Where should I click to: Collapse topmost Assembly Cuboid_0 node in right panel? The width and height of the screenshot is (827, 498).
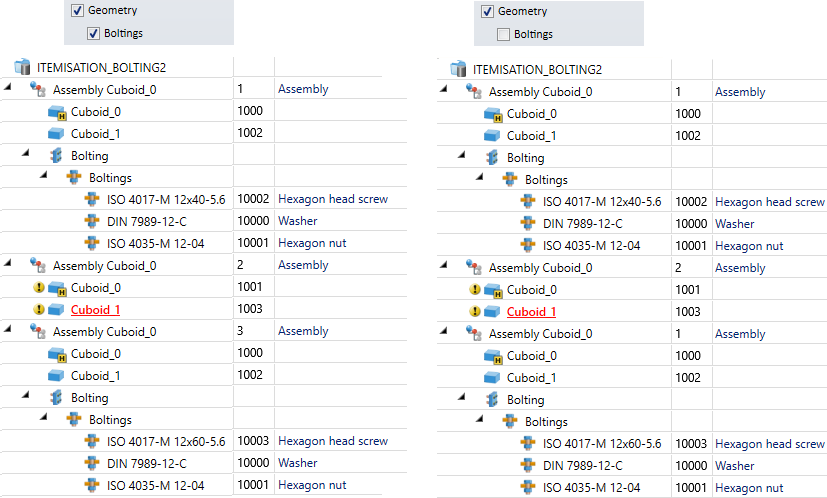[x=445, y=91]
